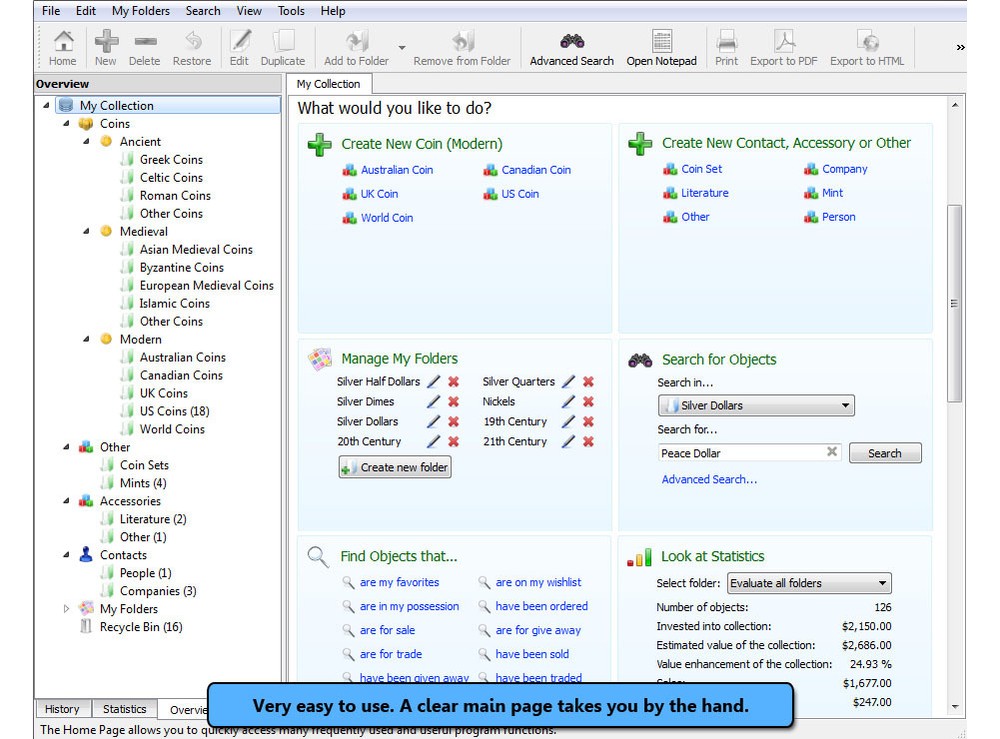1000x739 pixels.
Task: Click the Export to PDF icon
Action: tap(783, 47)
